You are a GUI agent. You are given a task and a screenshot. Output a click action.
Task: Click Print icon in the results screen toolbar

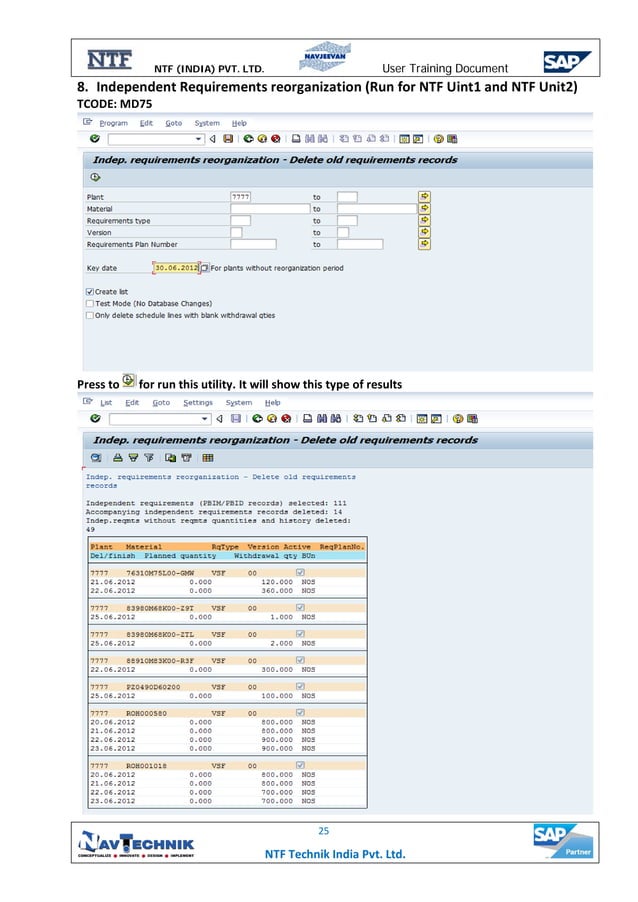[308, 419]
